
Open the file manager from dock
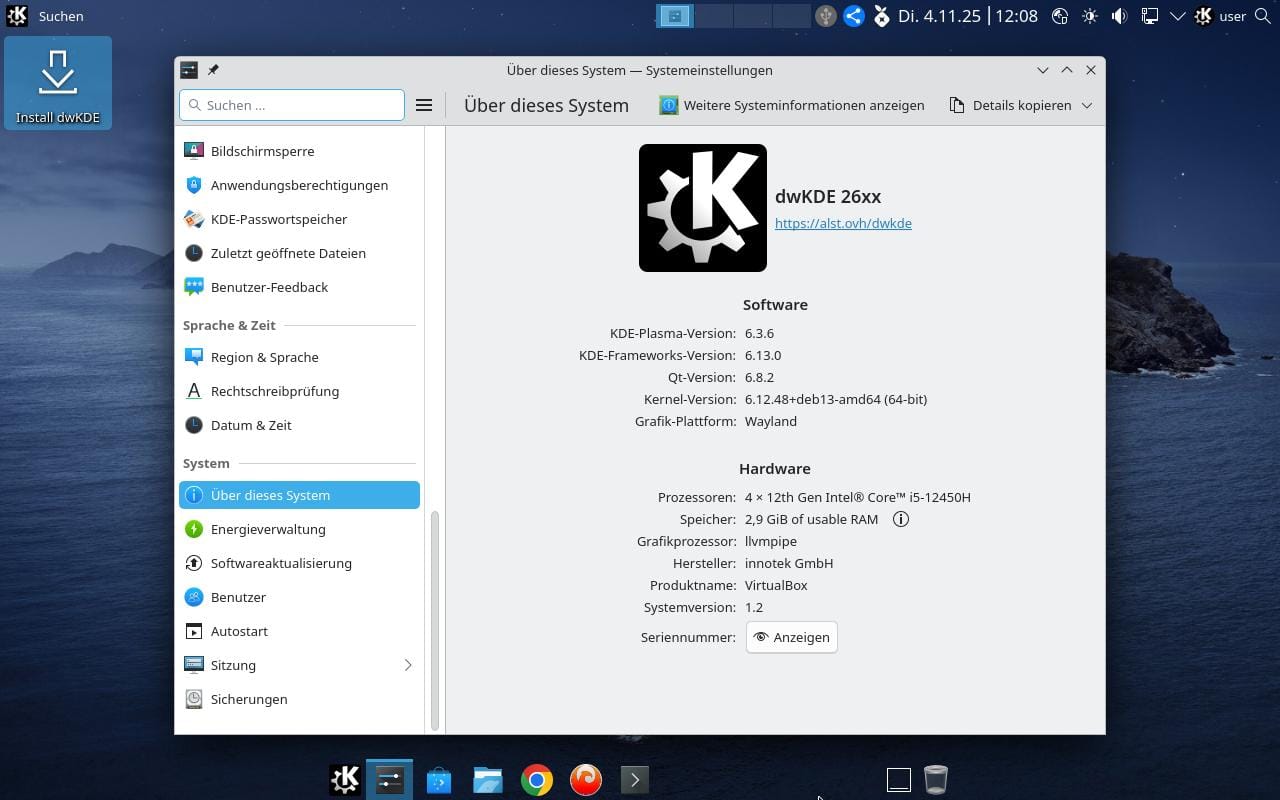point(488,779)
